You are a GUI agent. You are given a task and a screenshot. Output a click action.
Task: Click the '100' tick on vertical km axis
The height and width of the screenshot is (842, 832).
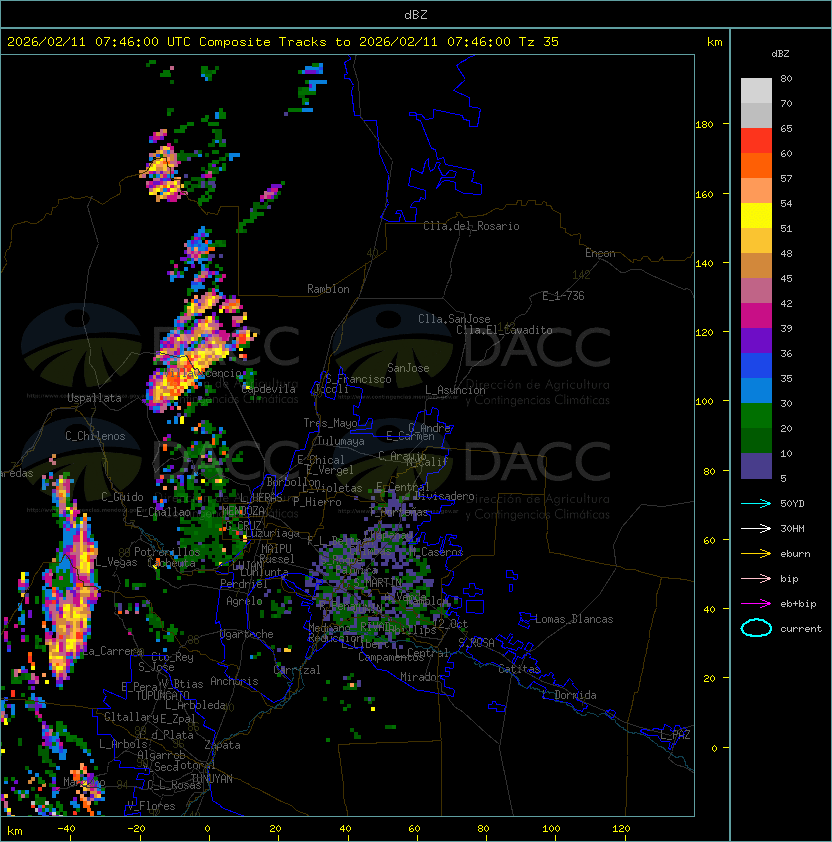704,402
